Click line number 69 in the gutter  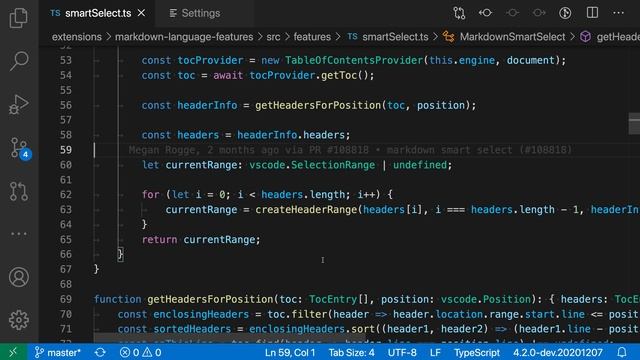click(66, 299)
